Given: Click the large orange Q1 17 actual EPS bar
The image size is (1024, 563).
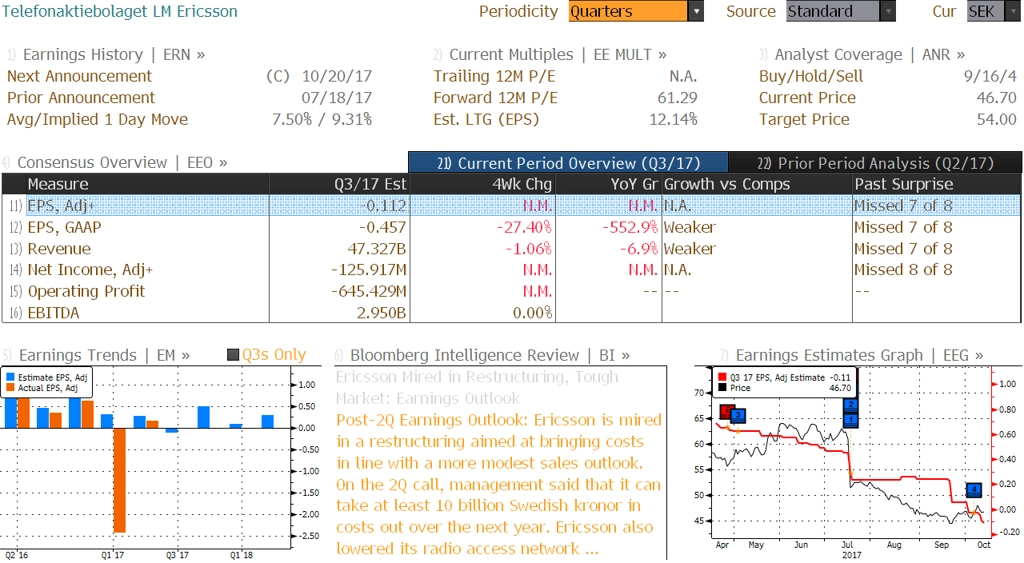Looking at the screenshot, I should (x=120, y=480).
